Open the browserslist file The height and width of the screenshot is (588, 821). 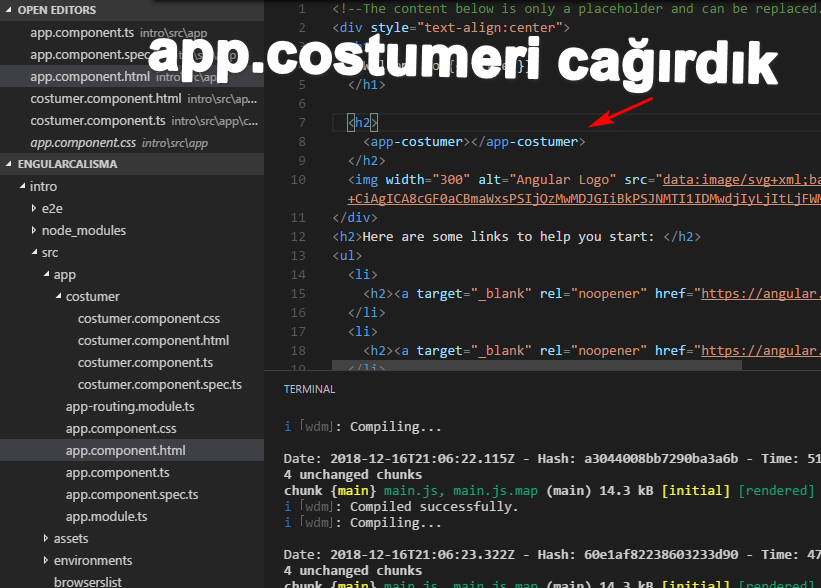coord(87,582)
